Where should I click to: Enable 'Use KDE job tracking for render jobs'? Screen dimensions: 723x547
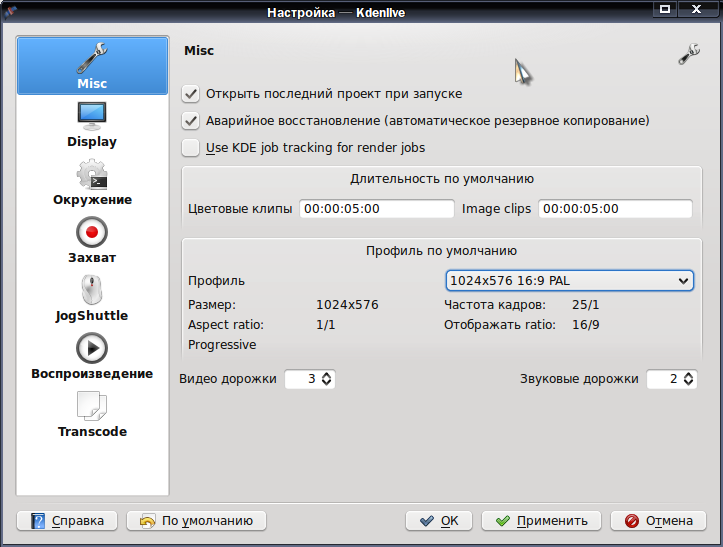pos(190,148)
